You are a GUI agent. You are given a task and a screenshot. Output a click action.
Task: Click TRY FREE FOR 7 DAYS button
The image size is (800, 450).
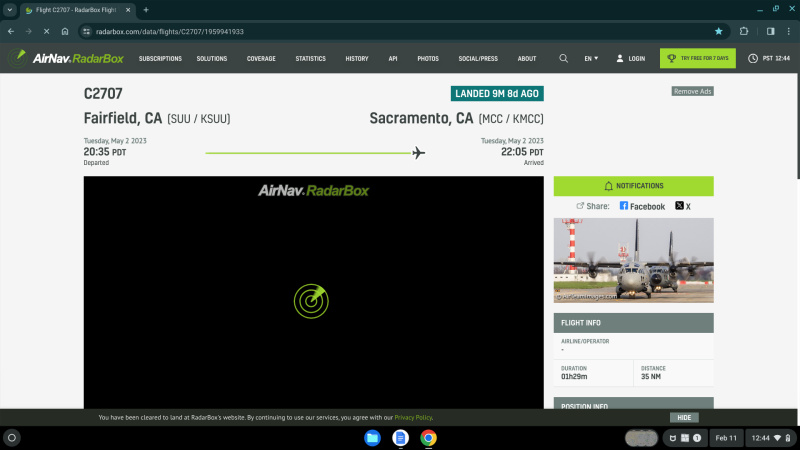coord(697,58)
